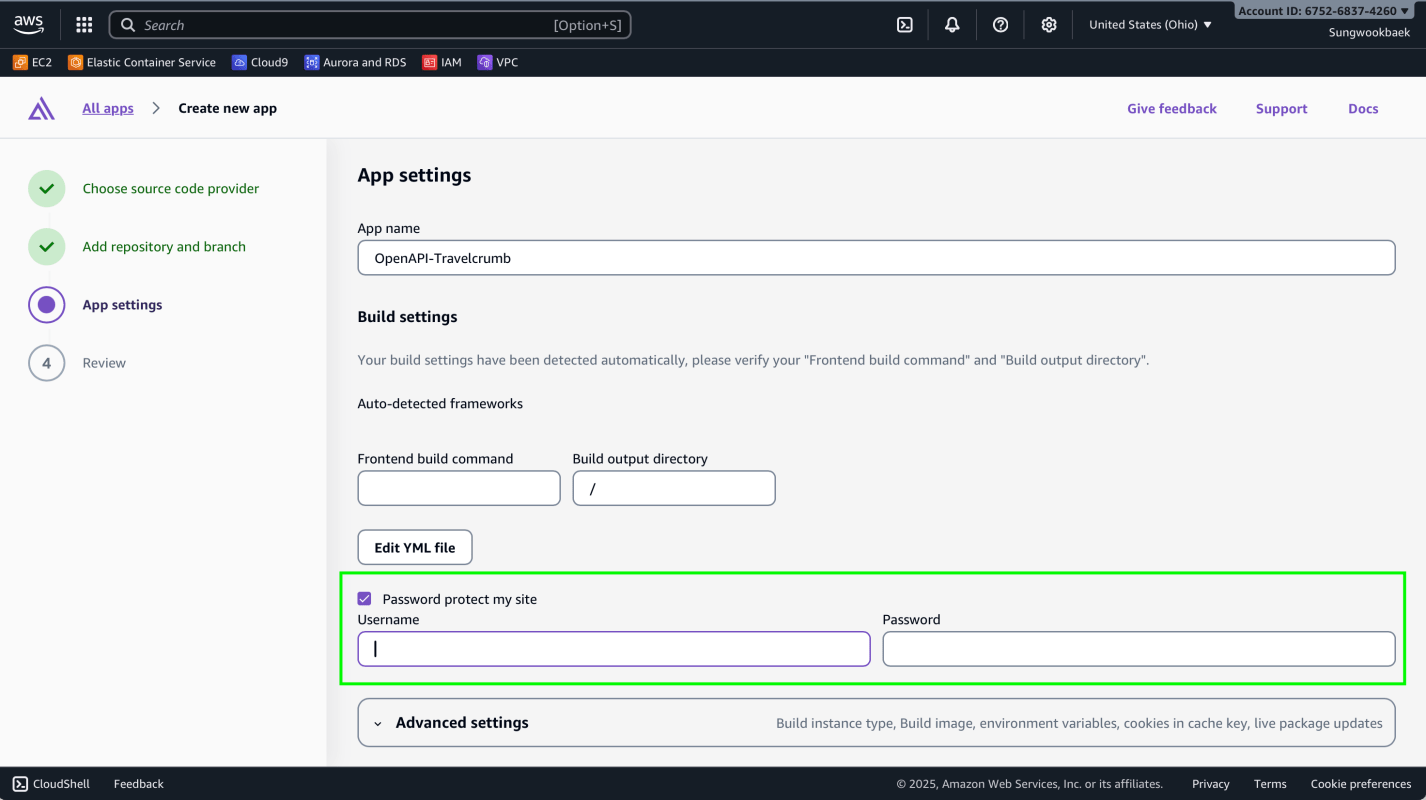Expand the Advanced settings section
The image size is (1426, 800).
coord(461,723)
